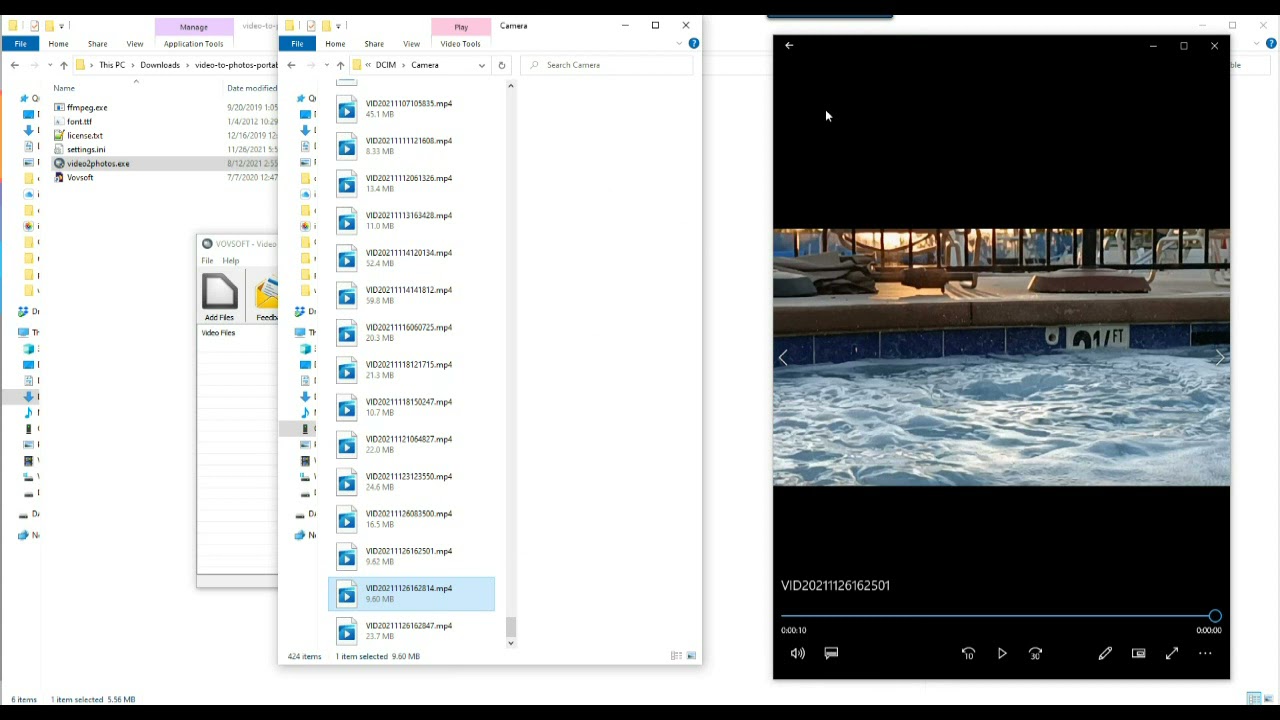Open the Vovsoft shortcut item
Viewport: 1280px width, 720px height.
pyautogui.click(x=80, y=177)
